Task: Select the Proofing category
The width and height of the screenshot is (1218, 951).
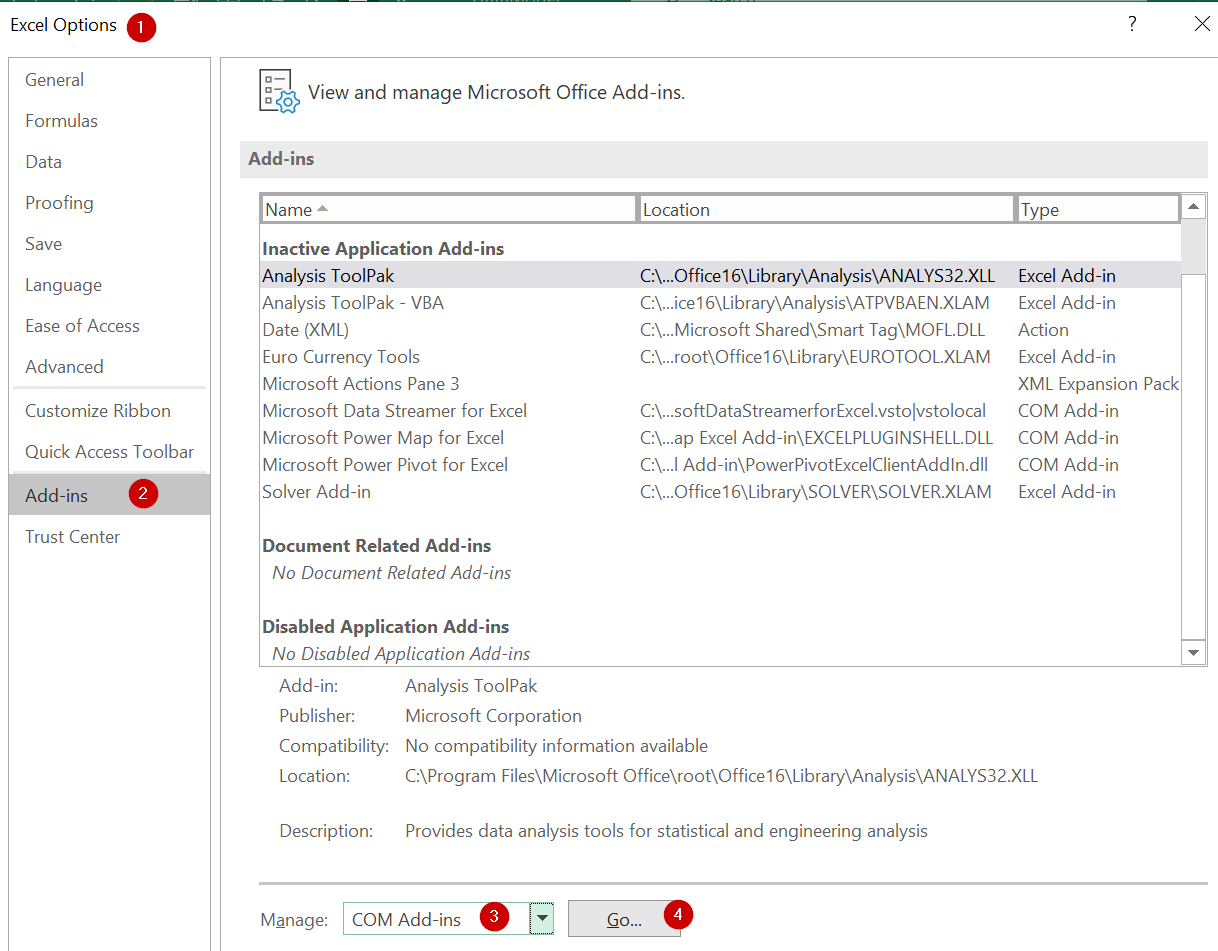Action: coord(59,202)
